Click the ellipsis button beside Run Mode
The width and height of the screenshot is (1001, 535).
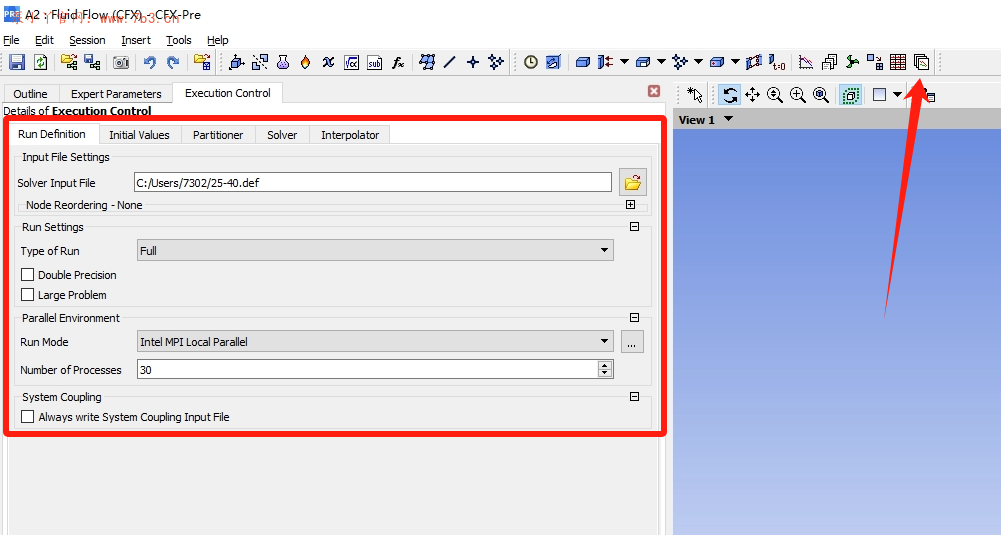(631, 342)
